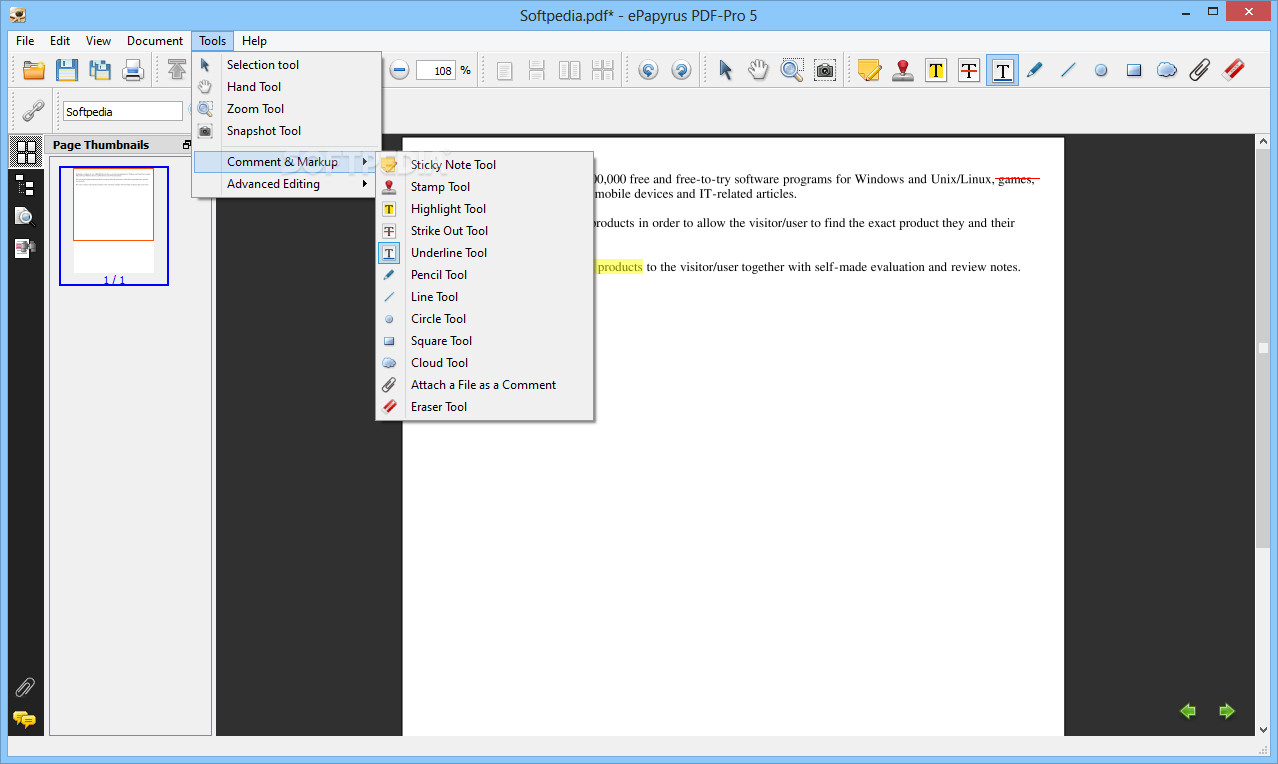This screenshot has height=764, width=1278.
Task: Click the zoom out minus icon
Action: coord(399,70)
